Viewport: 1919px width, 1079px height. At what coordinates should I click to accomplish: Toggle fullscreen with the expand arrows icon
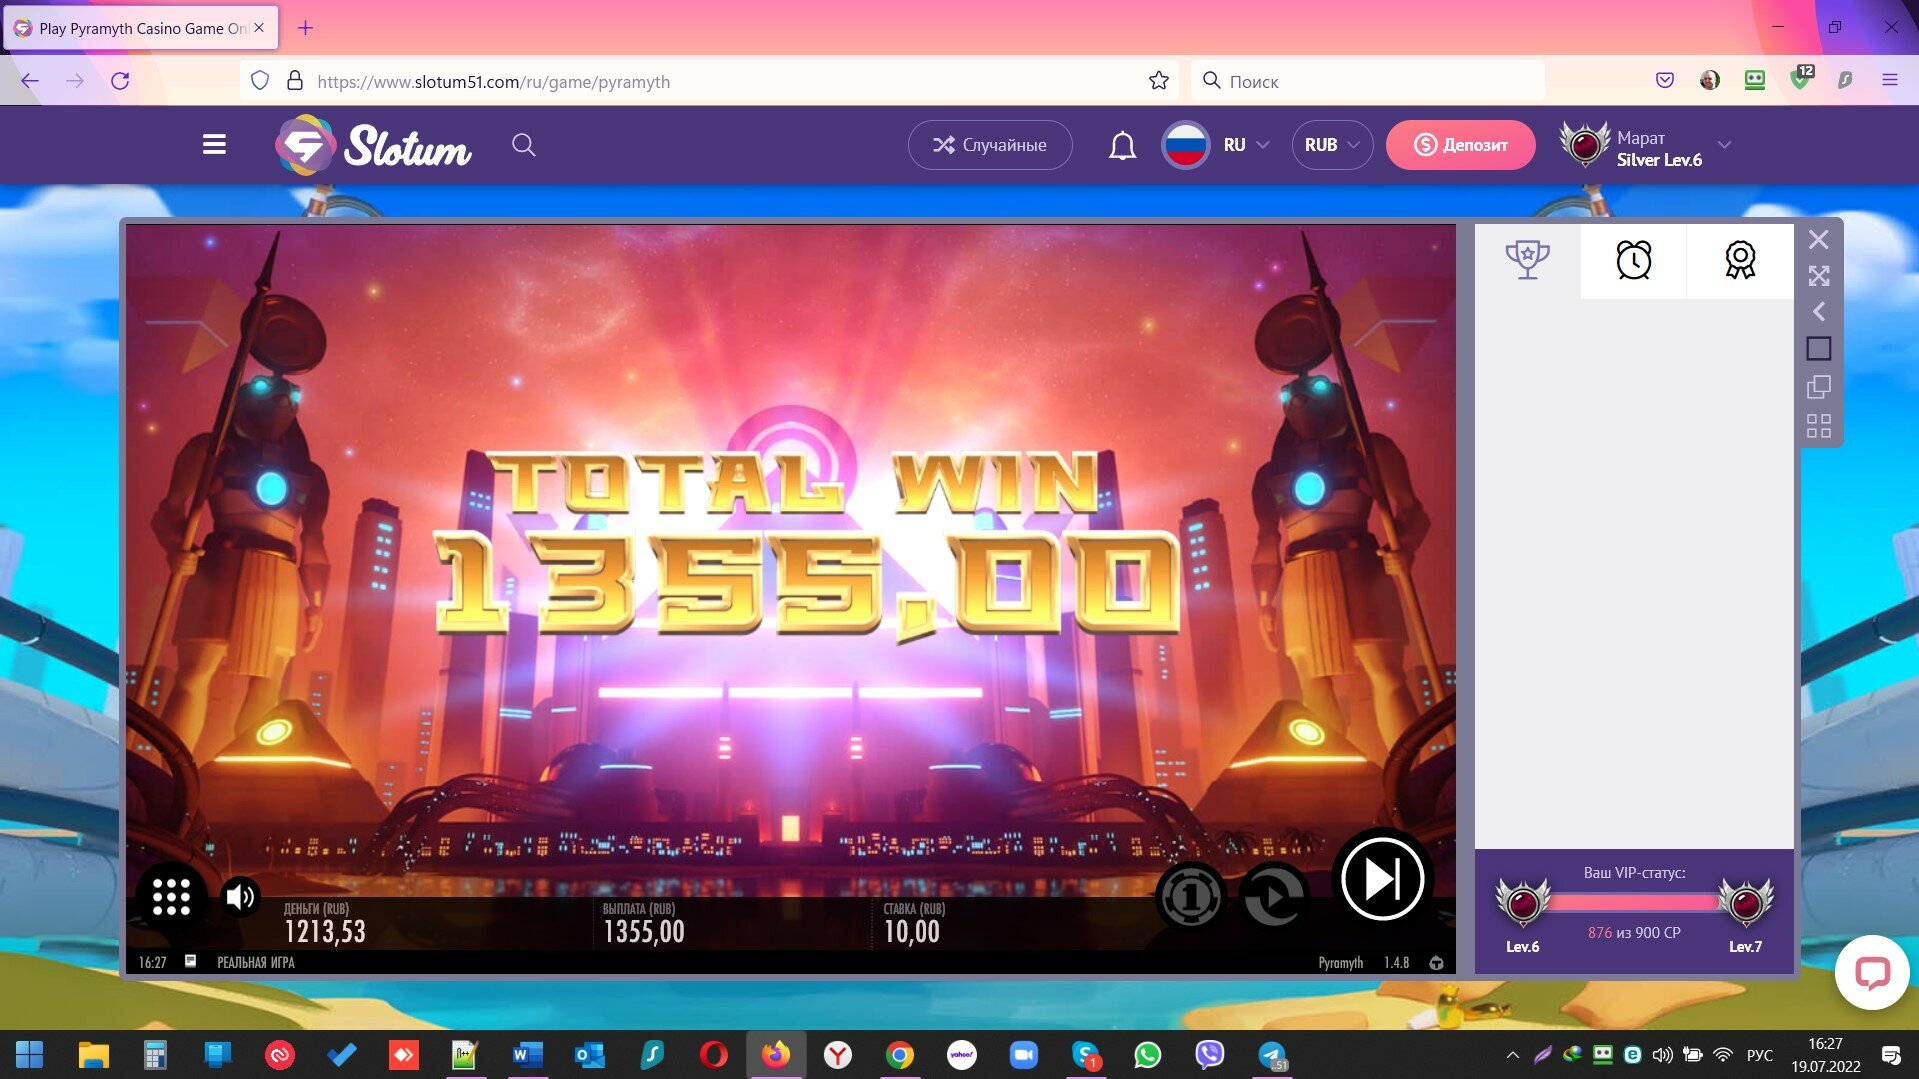(x=1818, y=276)
